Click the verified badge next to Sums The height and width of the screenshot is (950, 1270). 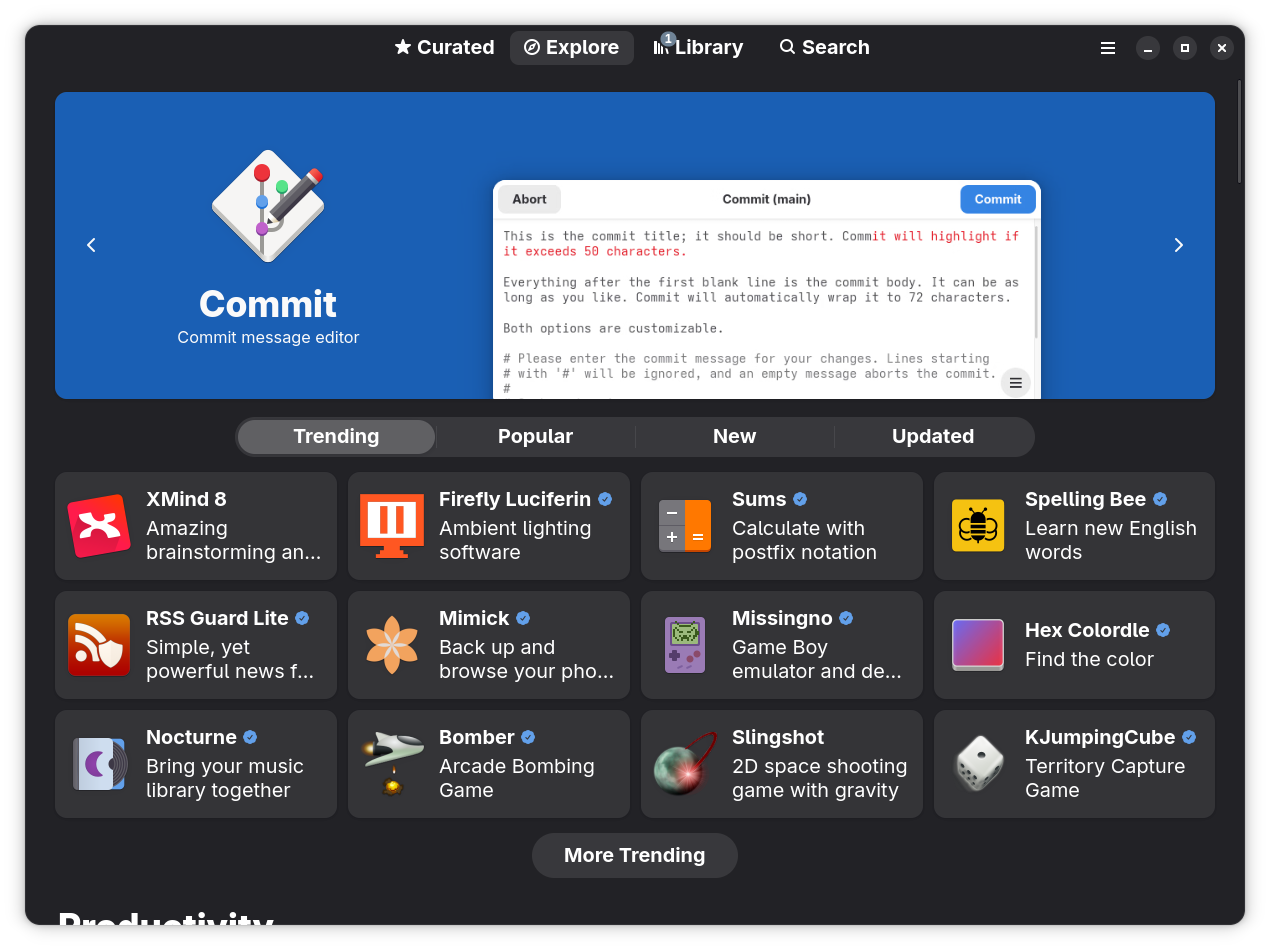point(800,499)
